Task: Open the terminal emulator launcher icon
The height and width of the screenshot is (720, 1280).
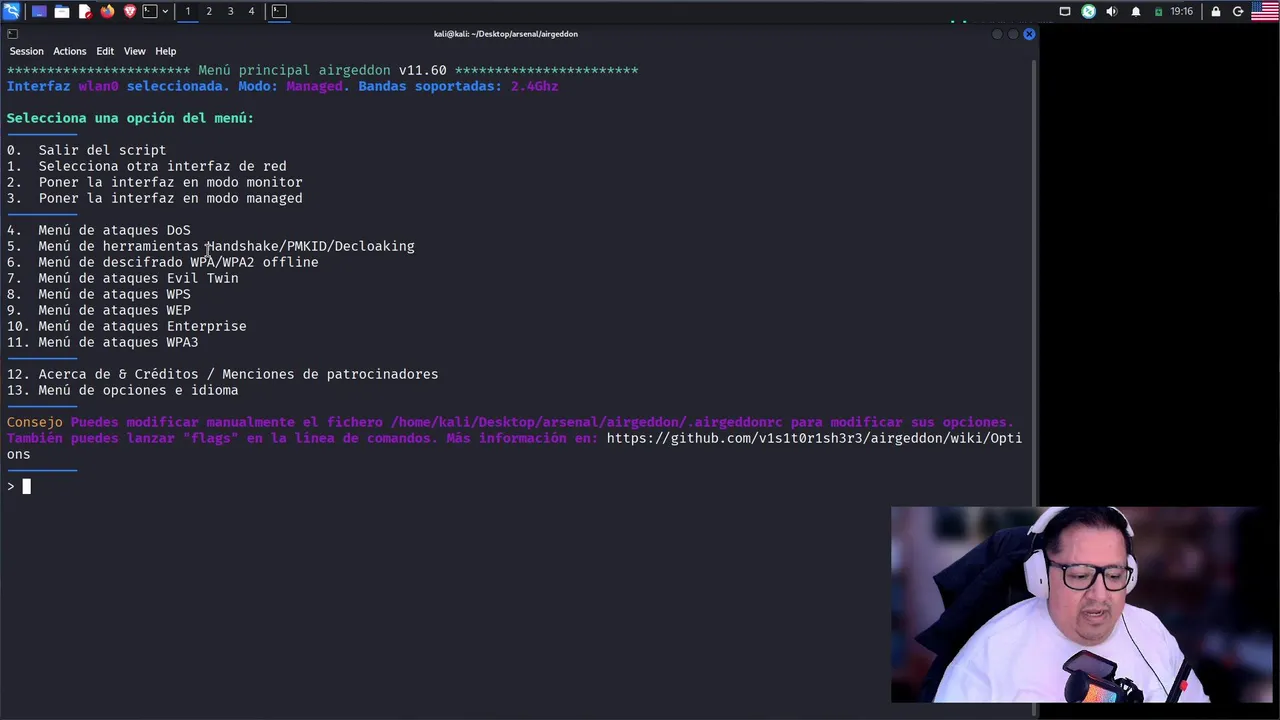Action: (150, 11)
